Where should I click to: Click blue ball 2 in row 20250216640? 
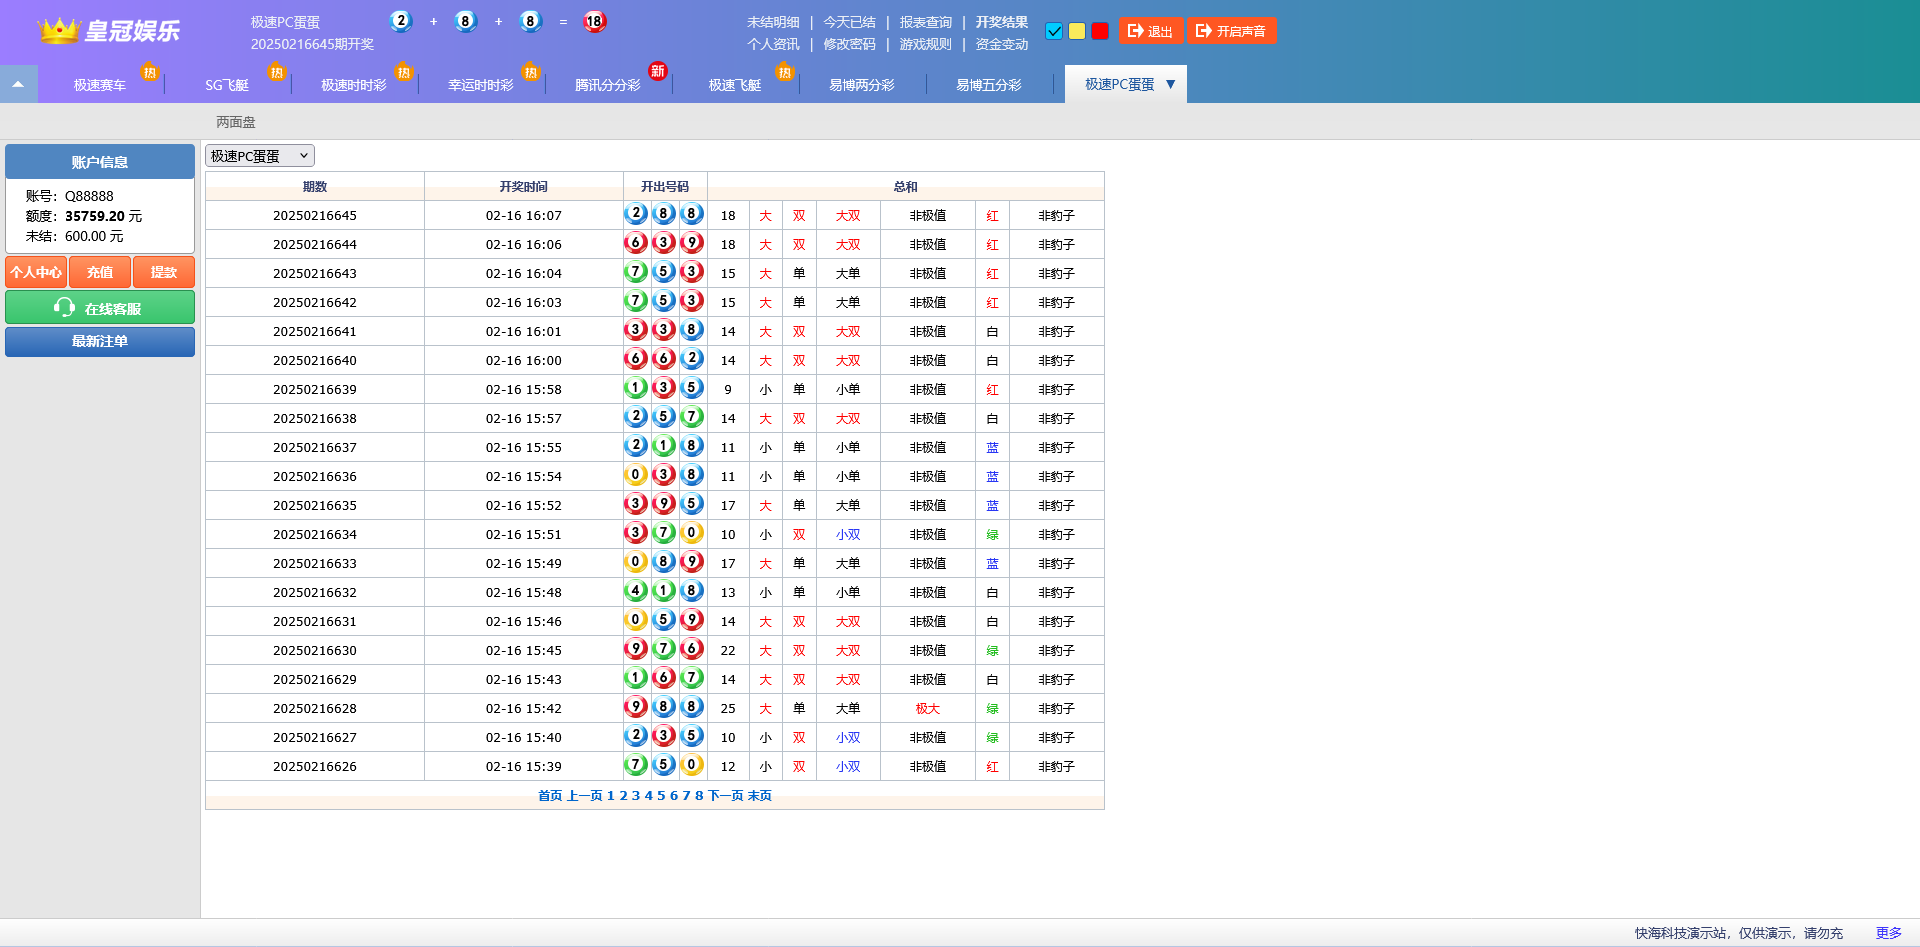(691, 359)
